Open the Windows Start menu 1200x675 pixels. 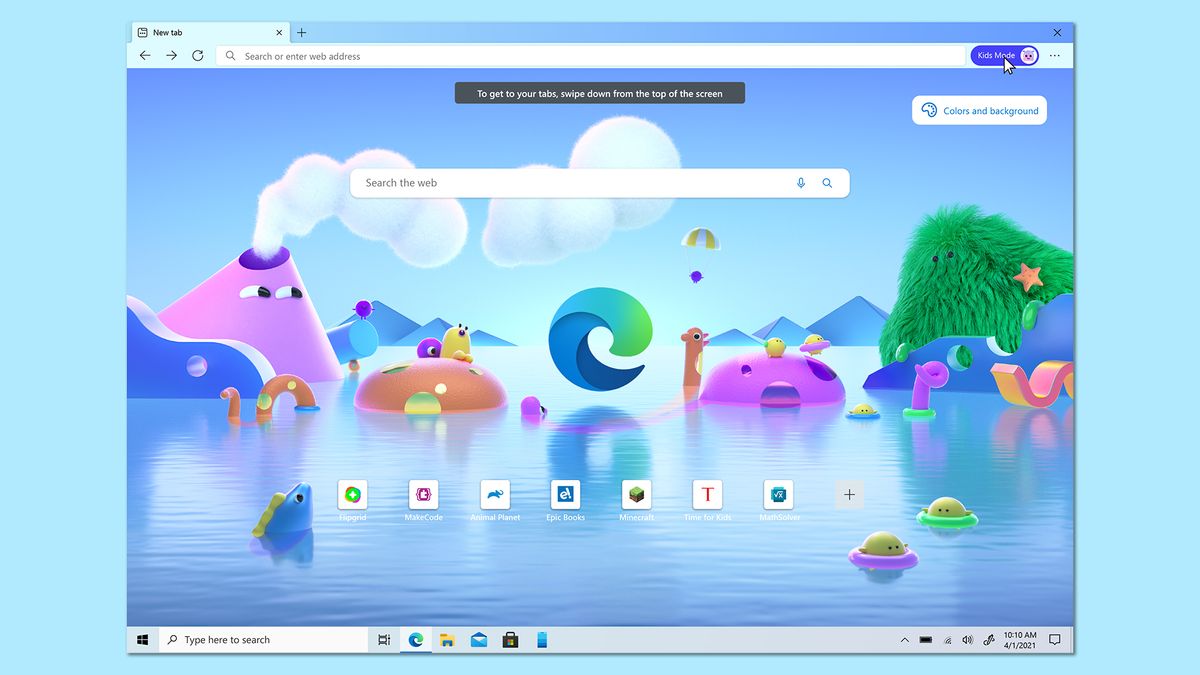coord(142,639)
